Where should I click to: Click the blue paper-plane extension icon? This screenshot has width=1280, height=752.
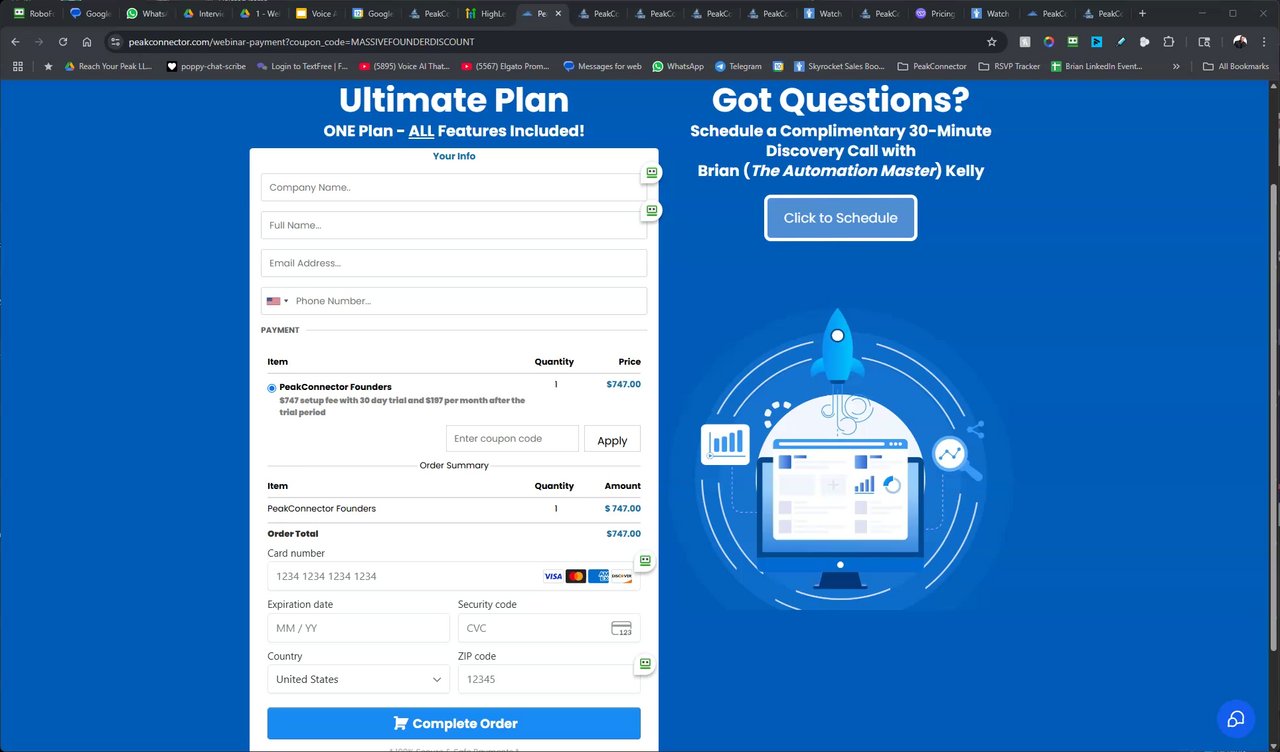click(1097, 42)
